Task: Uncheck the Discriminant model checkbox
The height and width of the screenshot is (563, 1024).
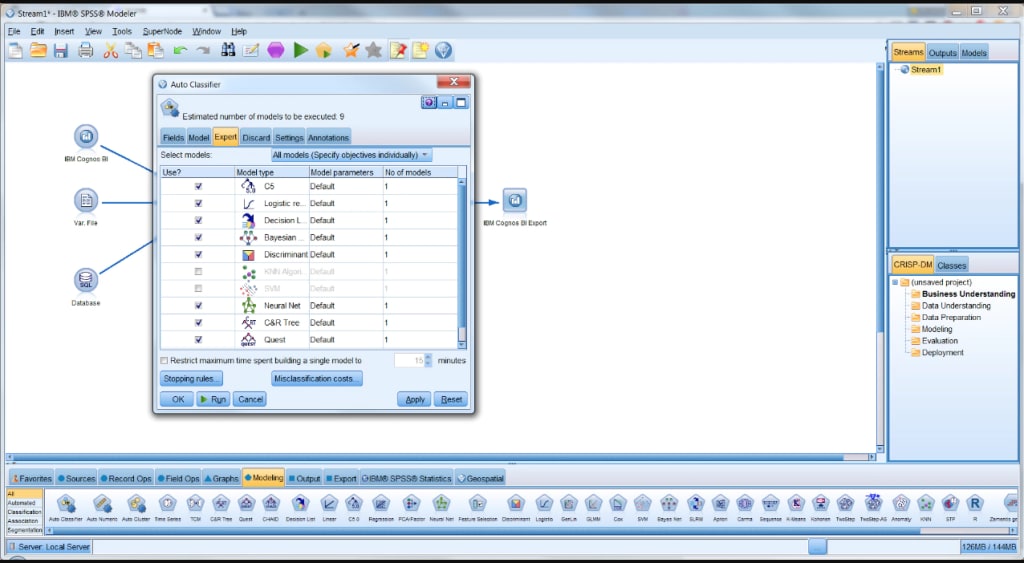Action: click(x=199, y=254)
